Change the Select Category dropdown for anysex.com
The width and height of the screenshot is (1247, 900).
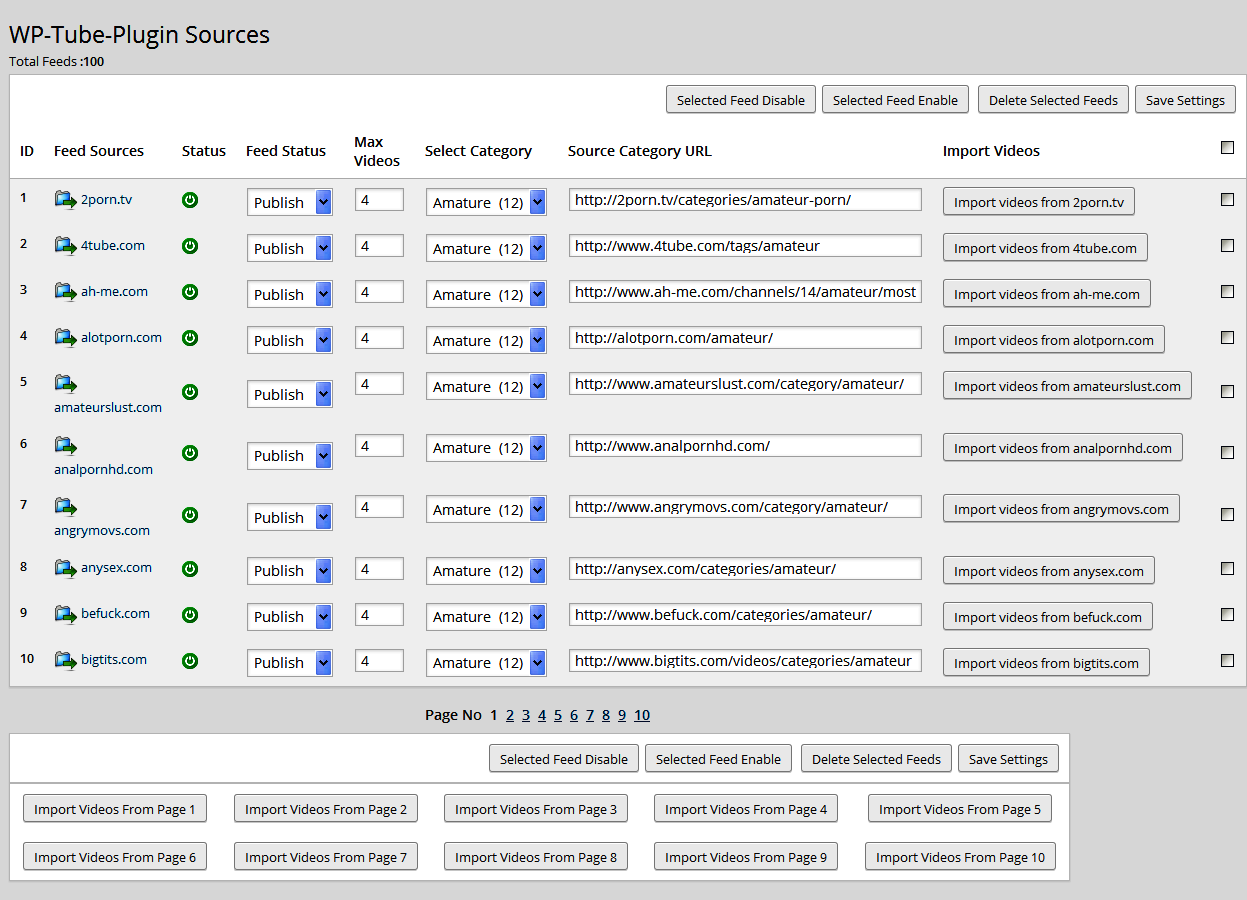[486, 570]
